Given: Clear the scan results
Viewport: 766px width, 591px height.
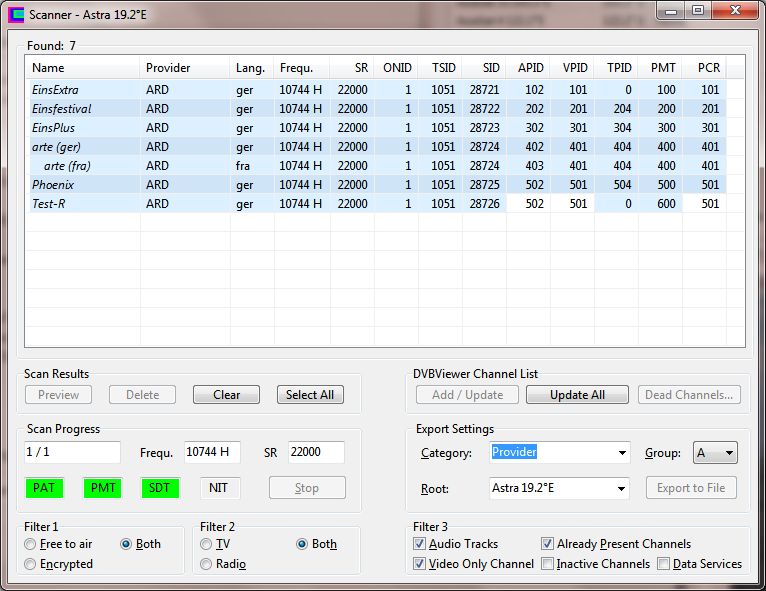Looking at the screenshot, I should click(226, 395).
